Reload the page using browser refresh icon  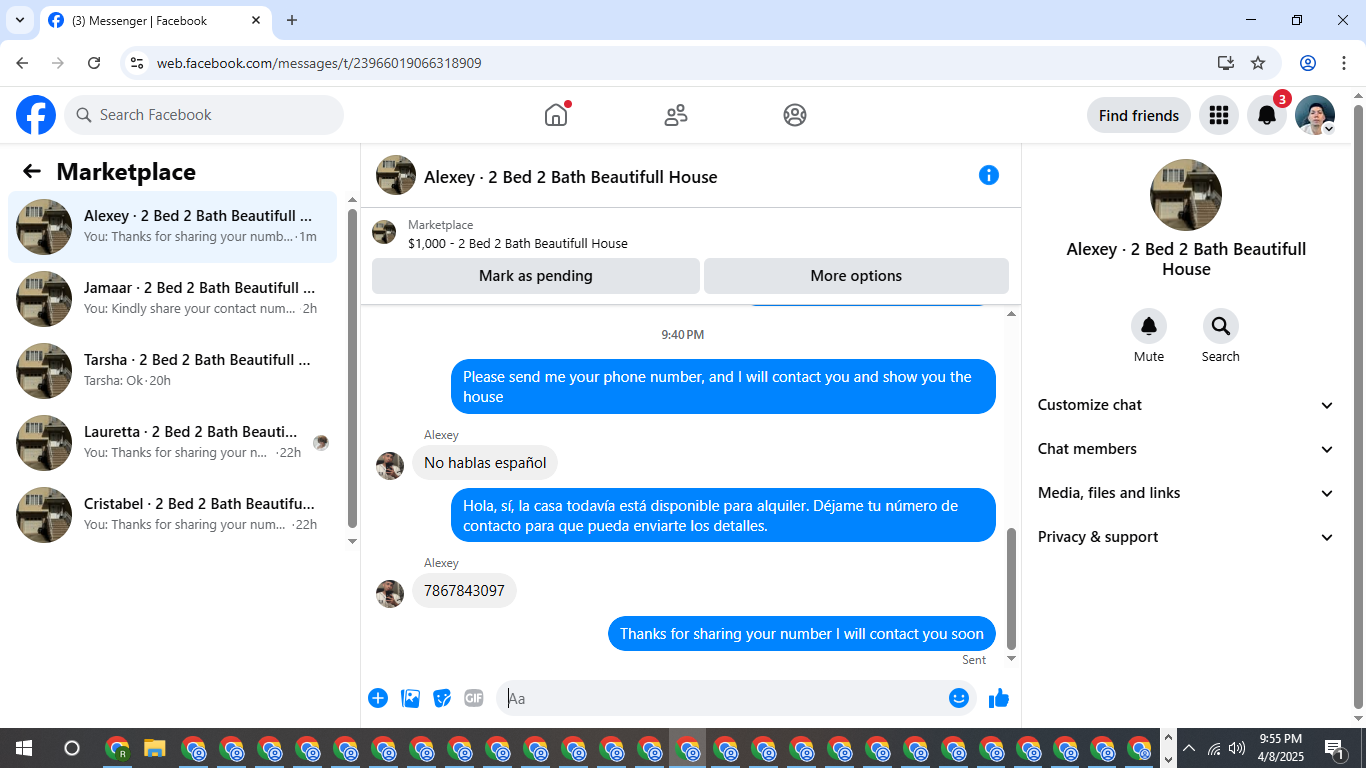[x=94, y=63]
